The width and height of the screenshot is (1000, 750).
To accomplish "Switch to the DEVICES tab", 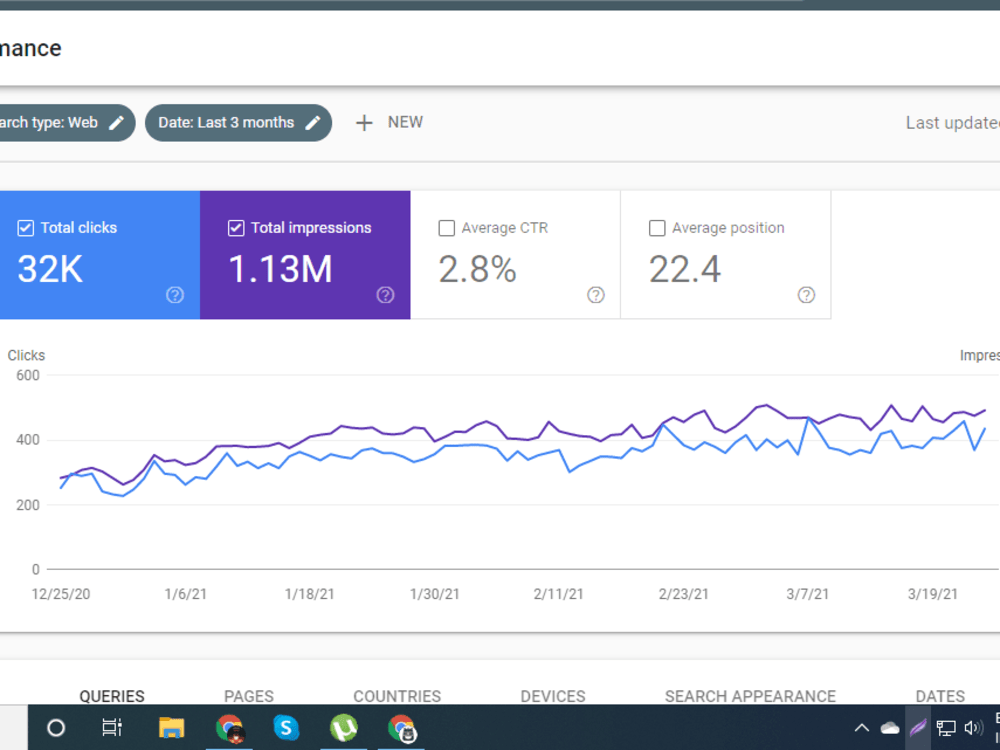I will [553, 696].
